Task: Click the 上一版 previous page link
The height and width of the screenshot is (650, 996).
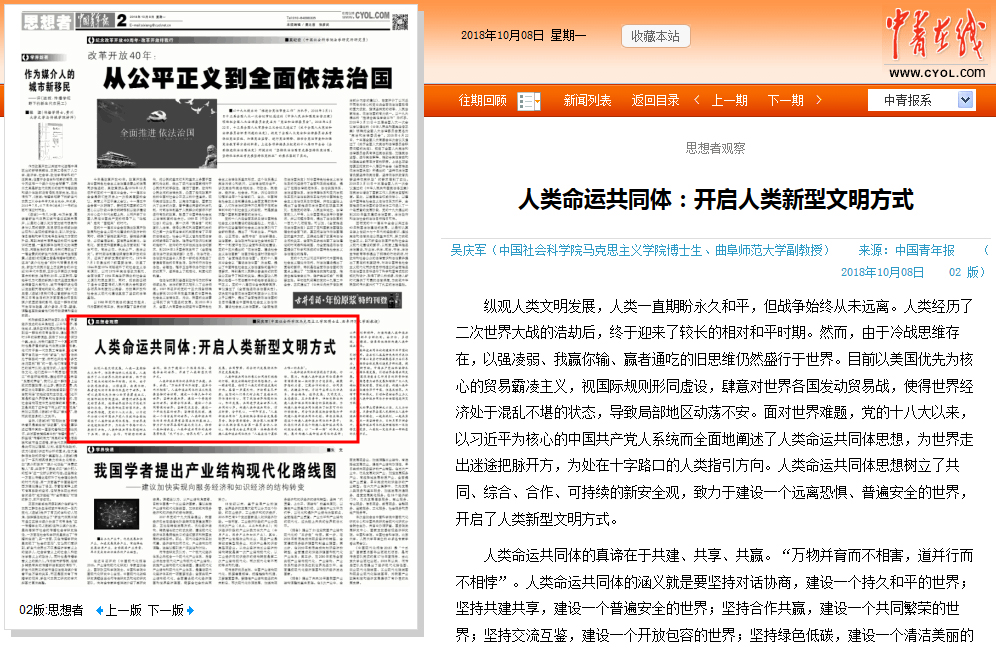Action: tap(124, 610)
